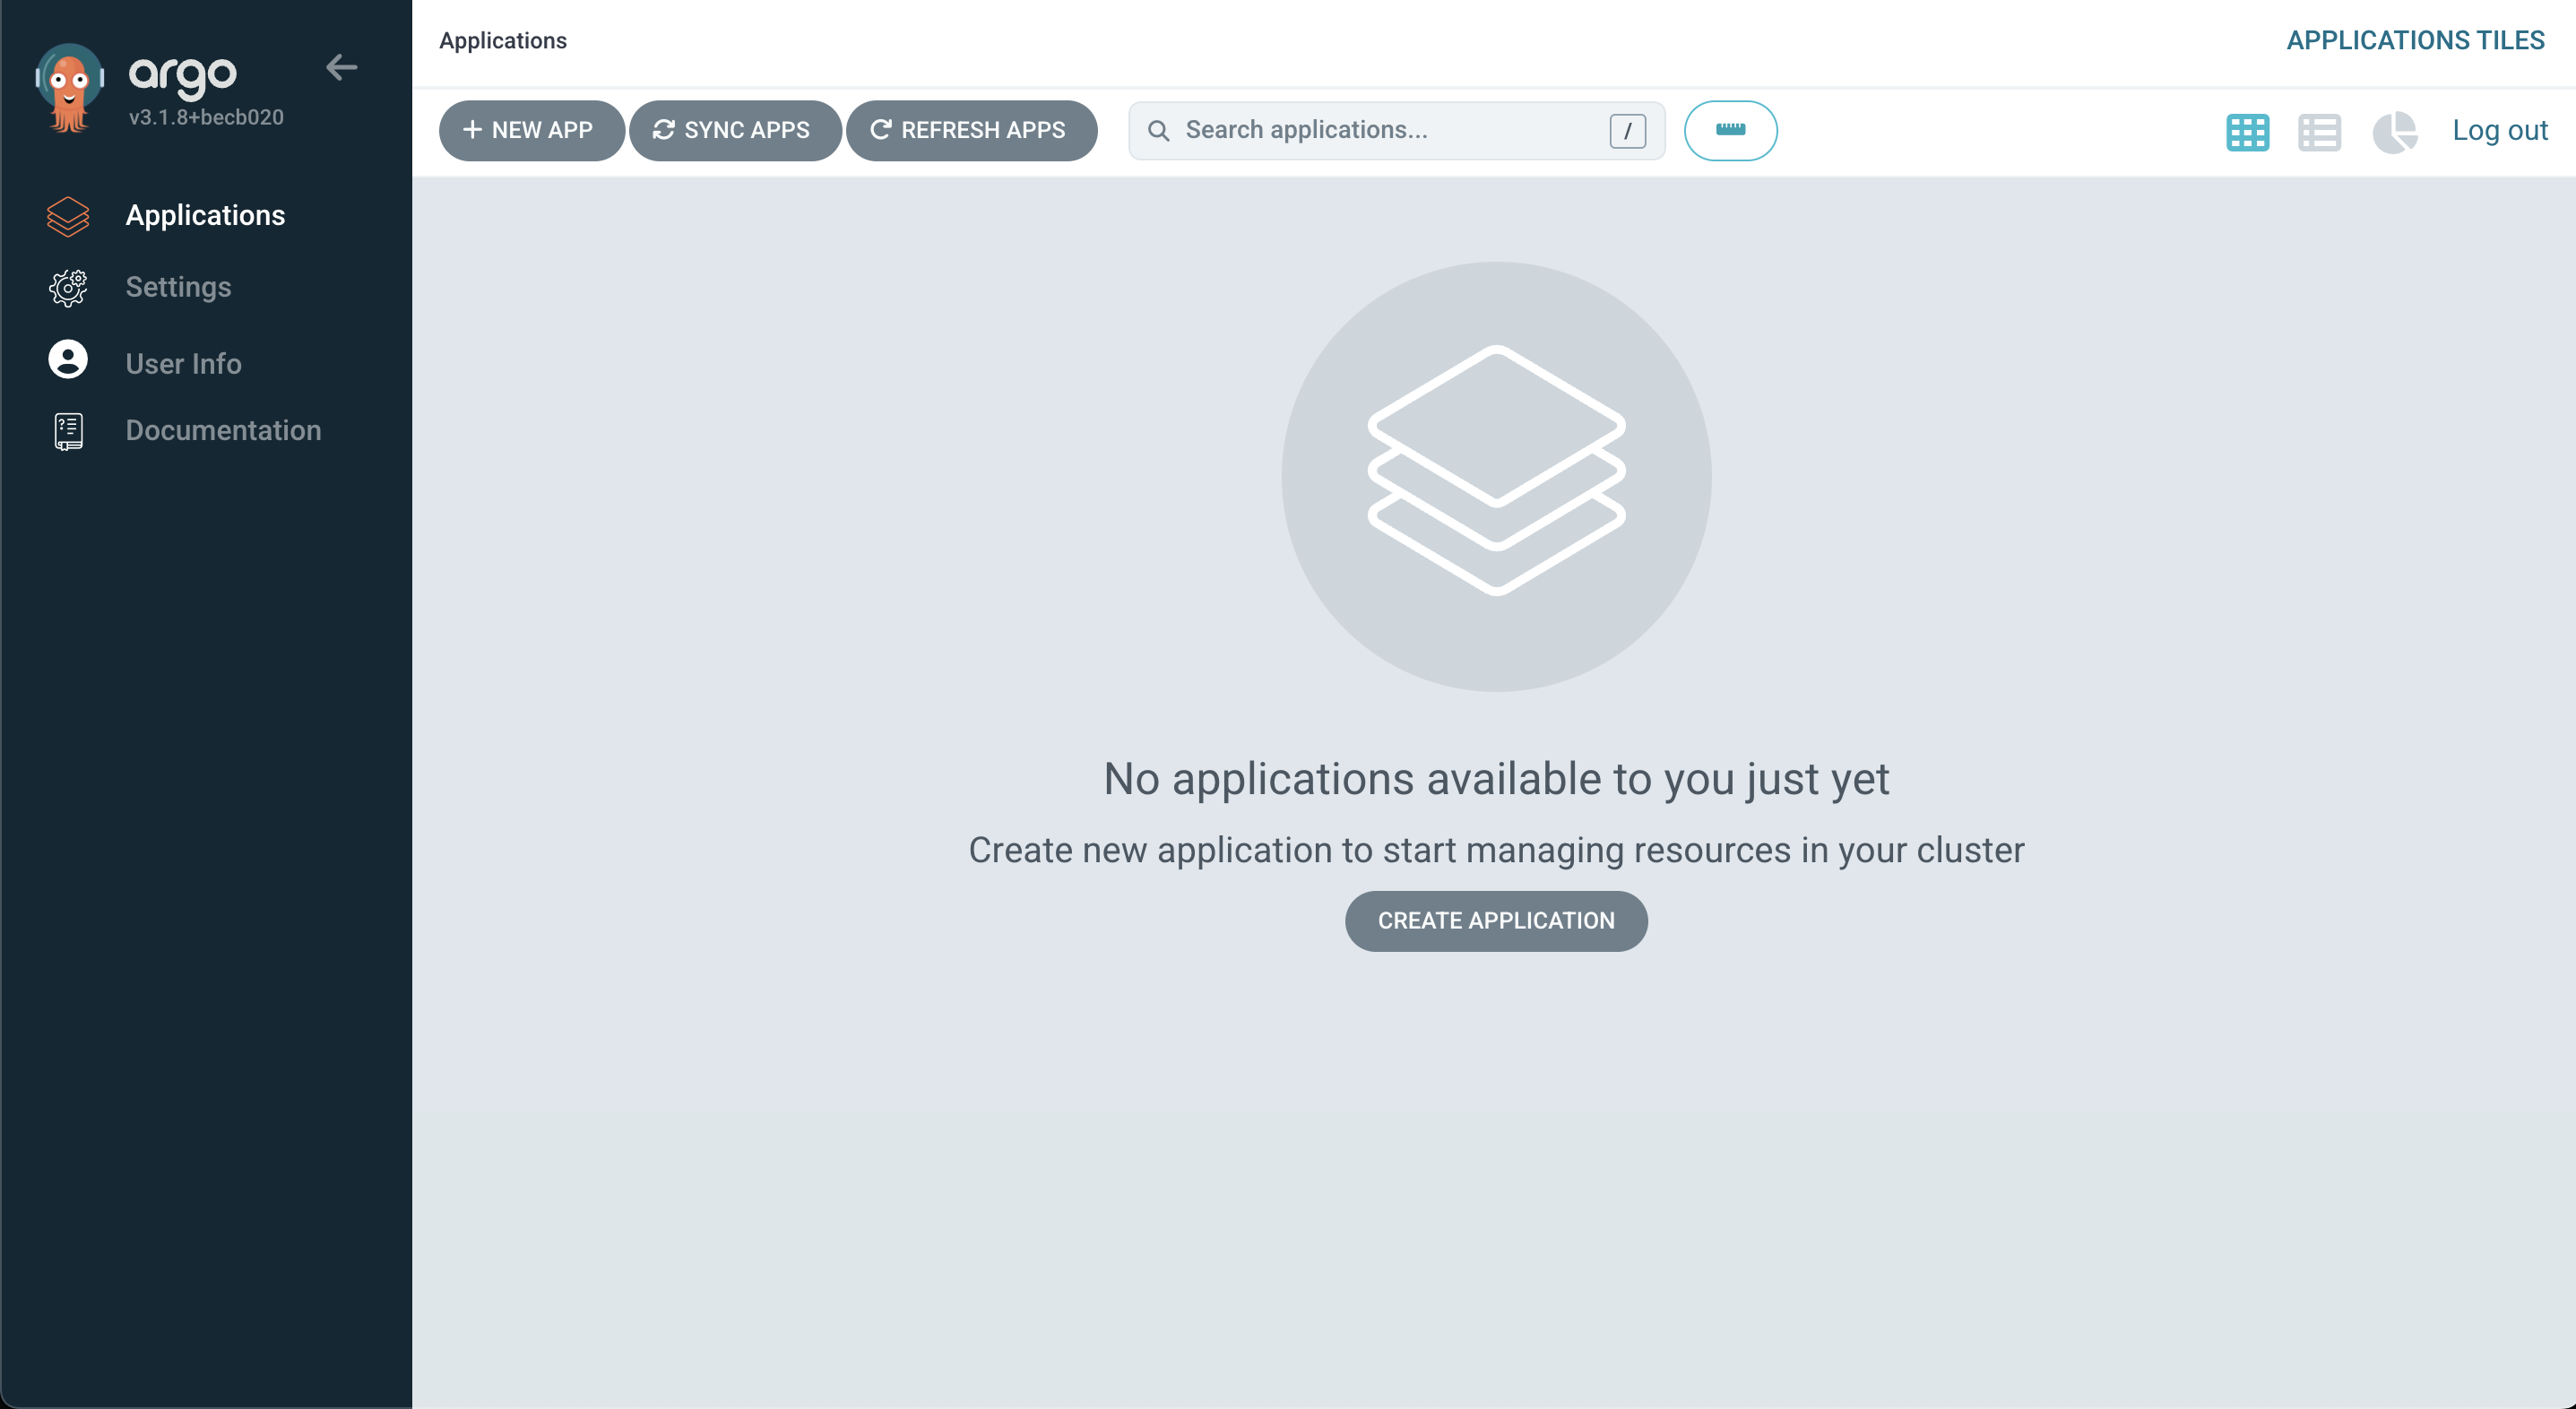
Task: Collapse sidebar with the back arrow
Action: coord(341,67)
